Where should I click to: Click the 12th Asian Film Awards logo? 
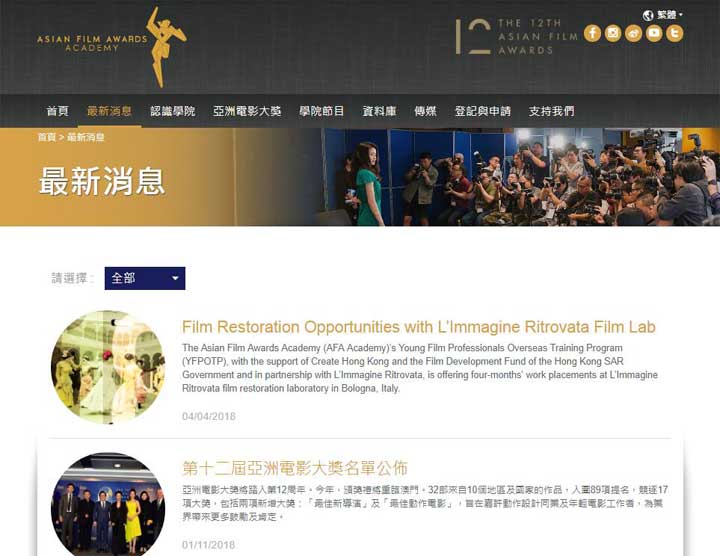tap(516, 37)
